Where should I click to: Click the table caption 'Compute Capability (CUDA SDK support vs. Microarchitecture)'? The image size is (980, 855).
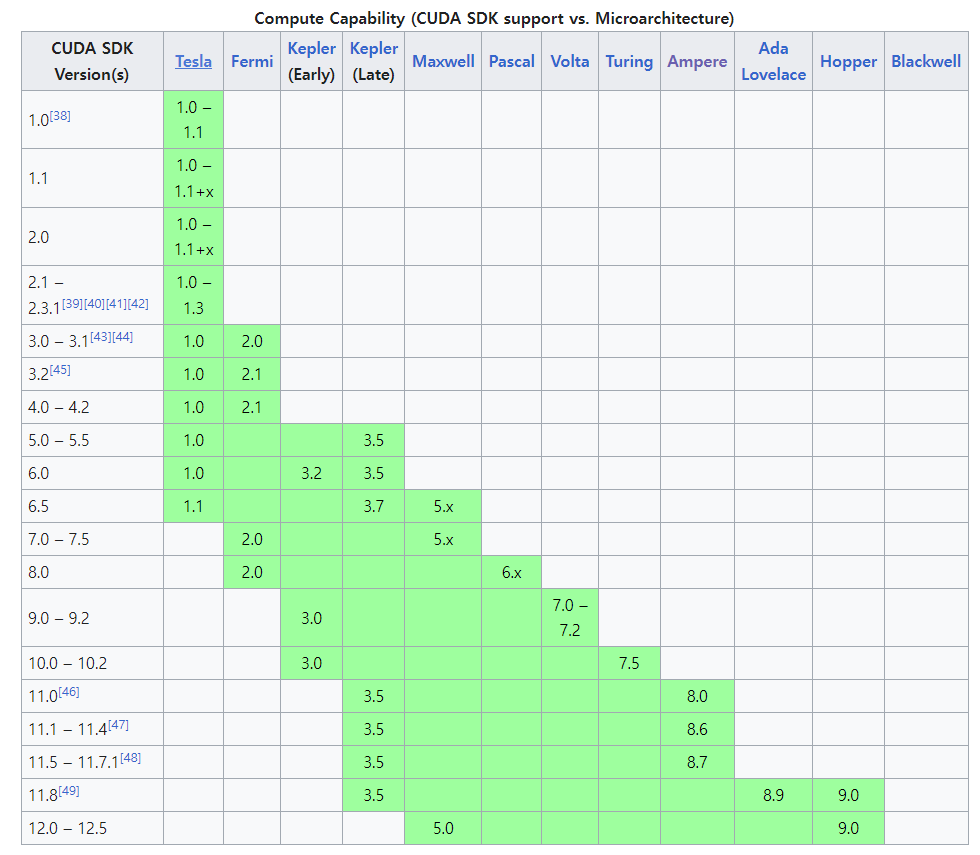click(494, 19)
